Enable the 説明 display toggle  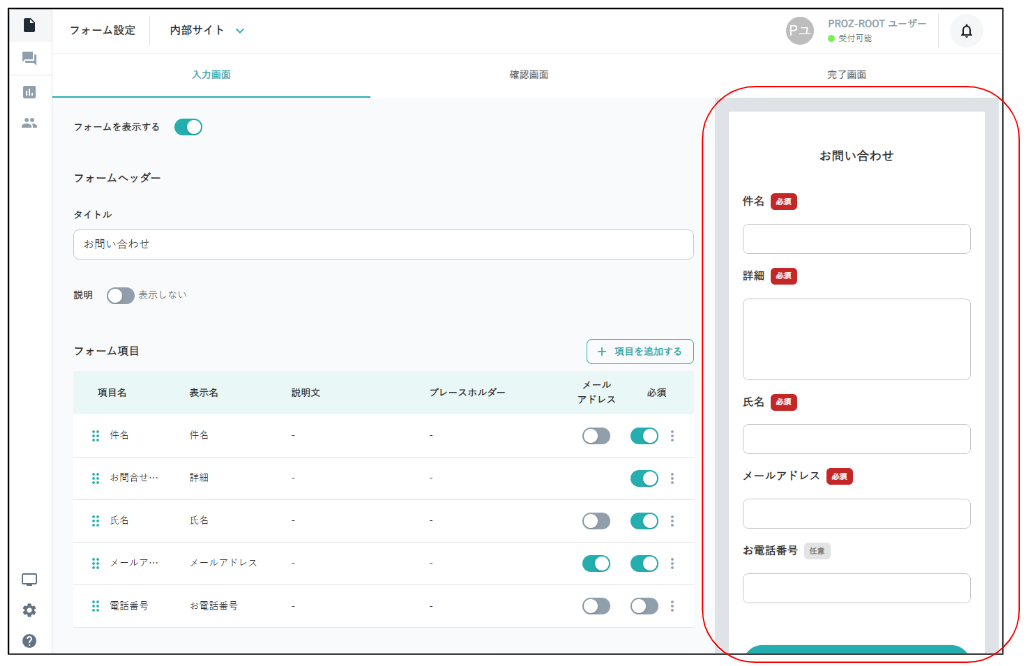tap(121, 296)
